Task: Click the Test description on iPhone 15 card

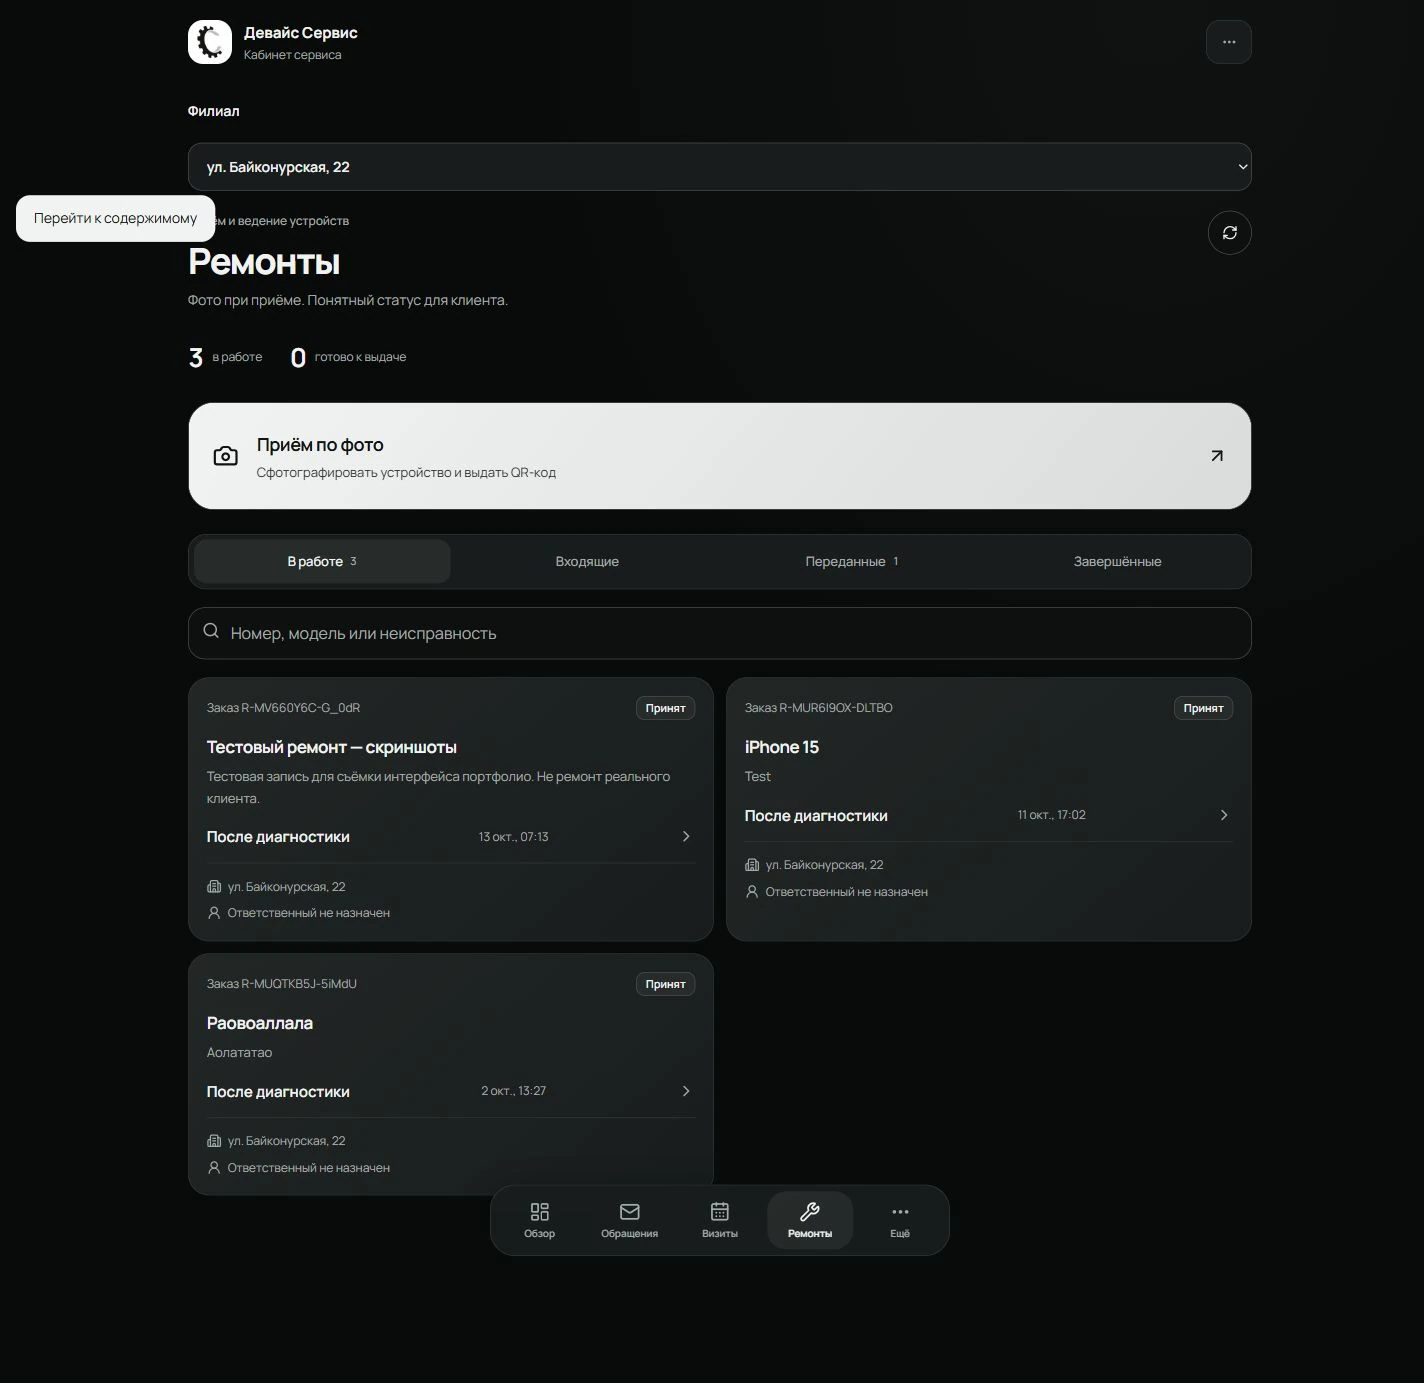Action: coord(757,776)
